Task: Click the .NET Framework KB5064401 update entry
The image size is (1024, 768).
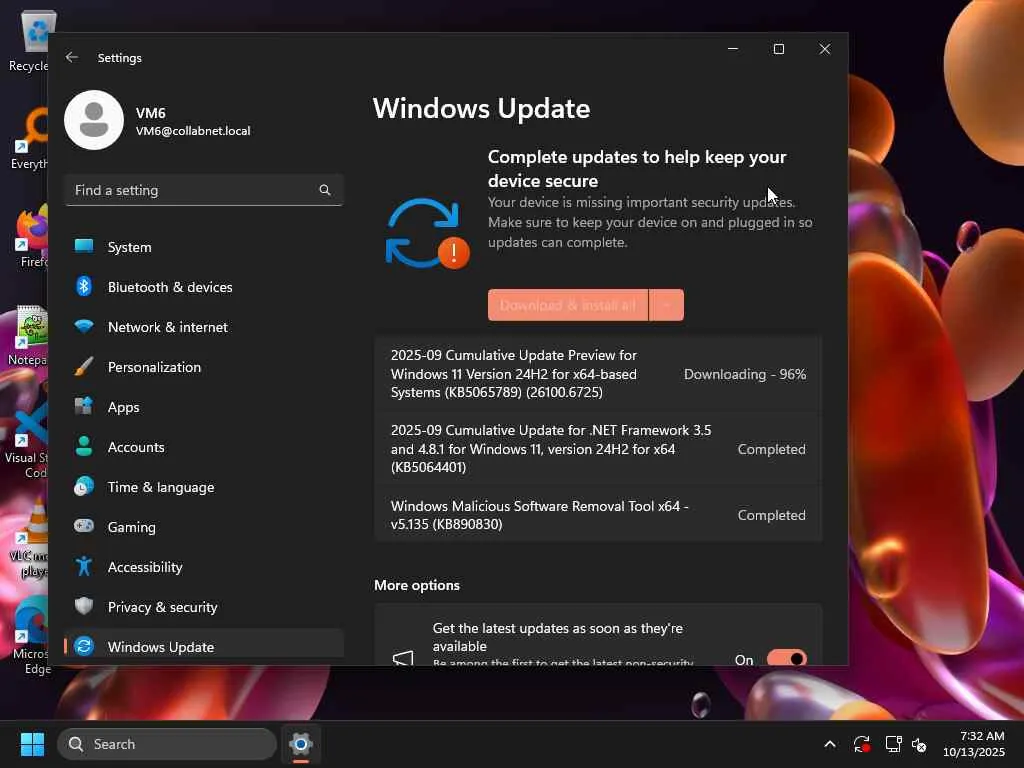Action: [598, 449]
